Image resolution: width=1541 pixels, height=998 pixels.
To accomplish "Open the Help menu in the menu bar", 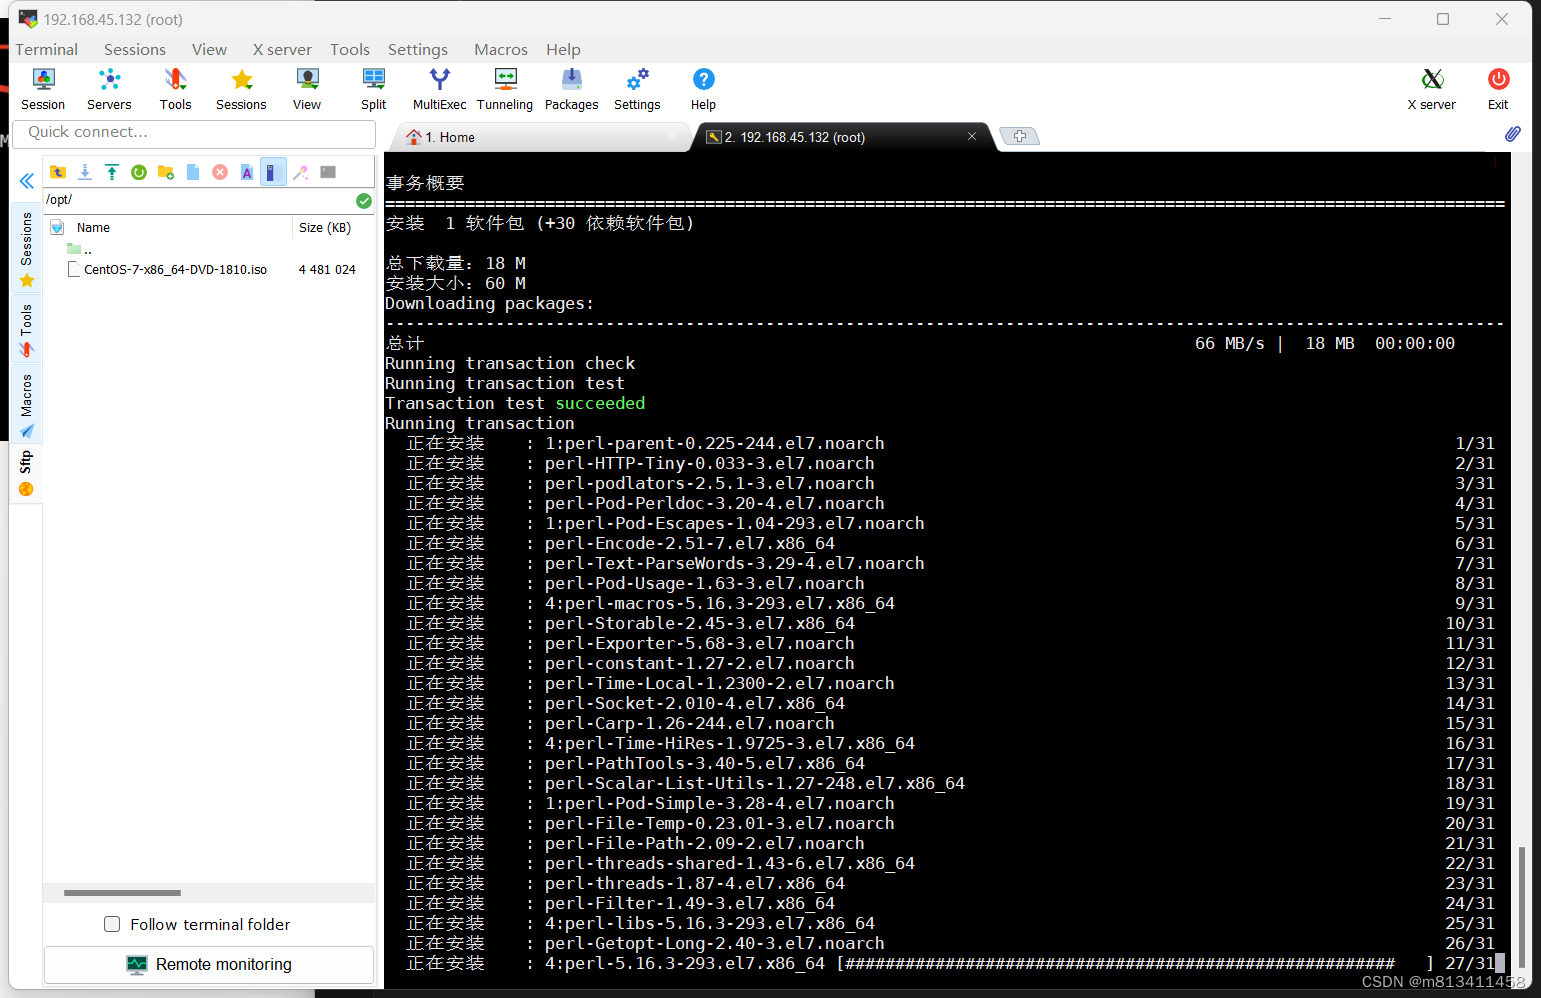I will 563,49.
